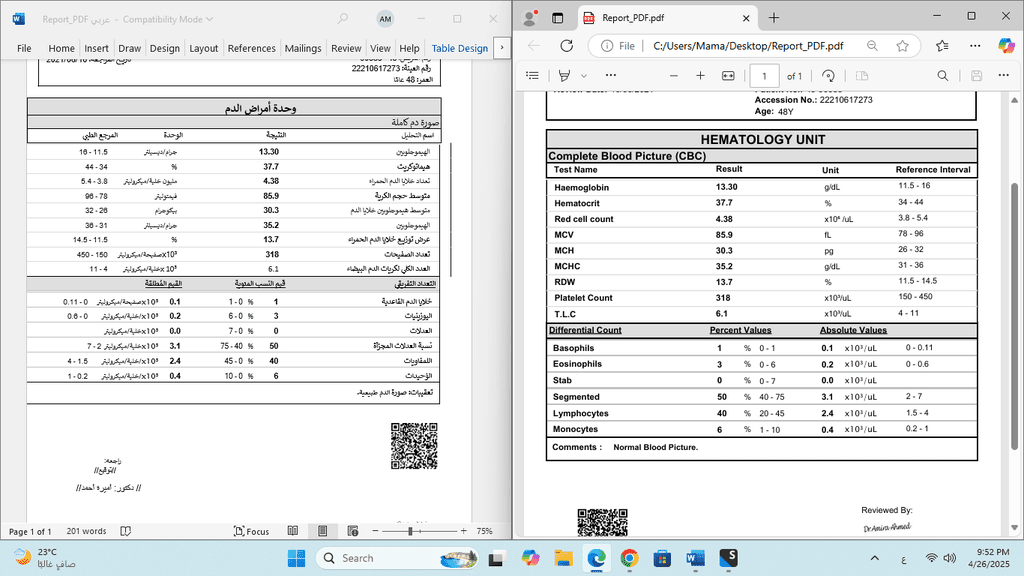Image resolution: width=1024 pixels, height=576 pixels.
Task: Add this page to favorites with the star
Action: coord(903,46)
